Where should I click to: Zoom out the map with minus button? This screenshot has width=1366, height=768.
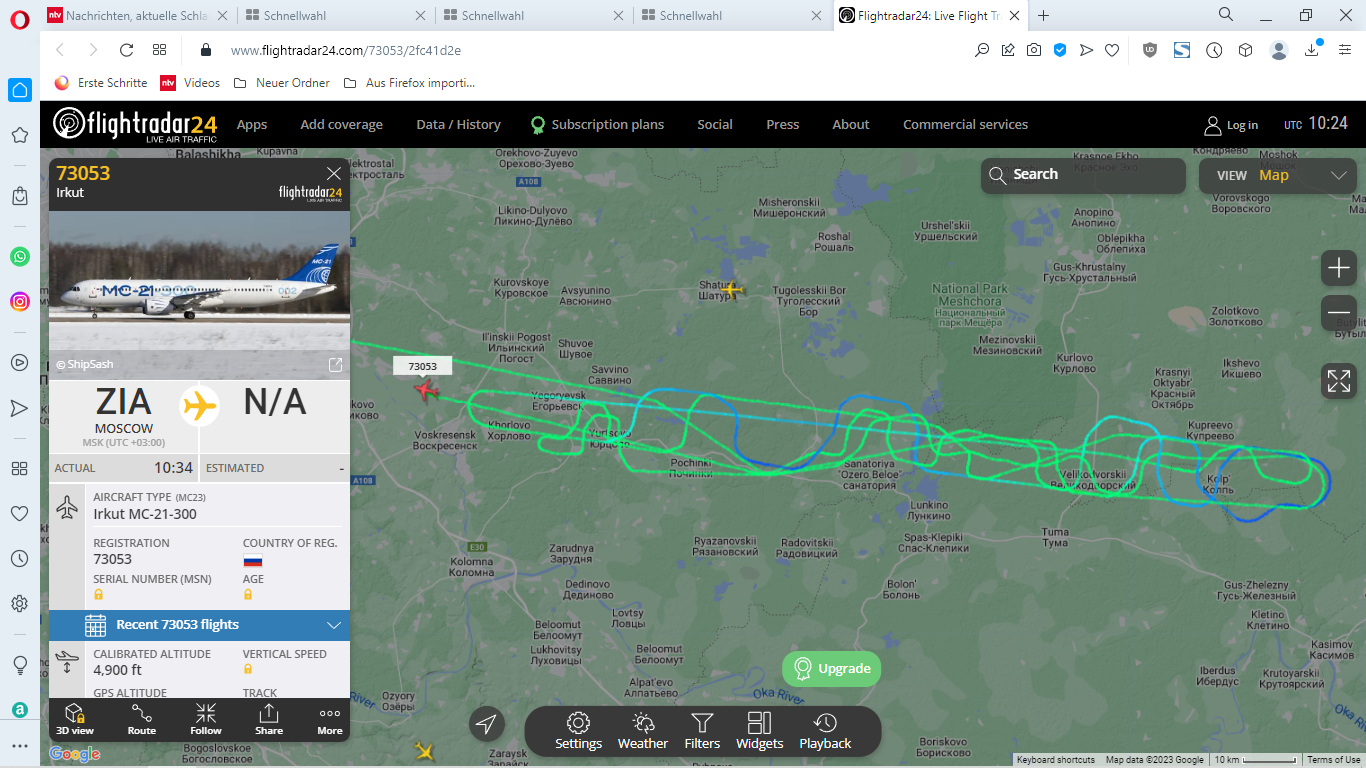(1338, 314)
